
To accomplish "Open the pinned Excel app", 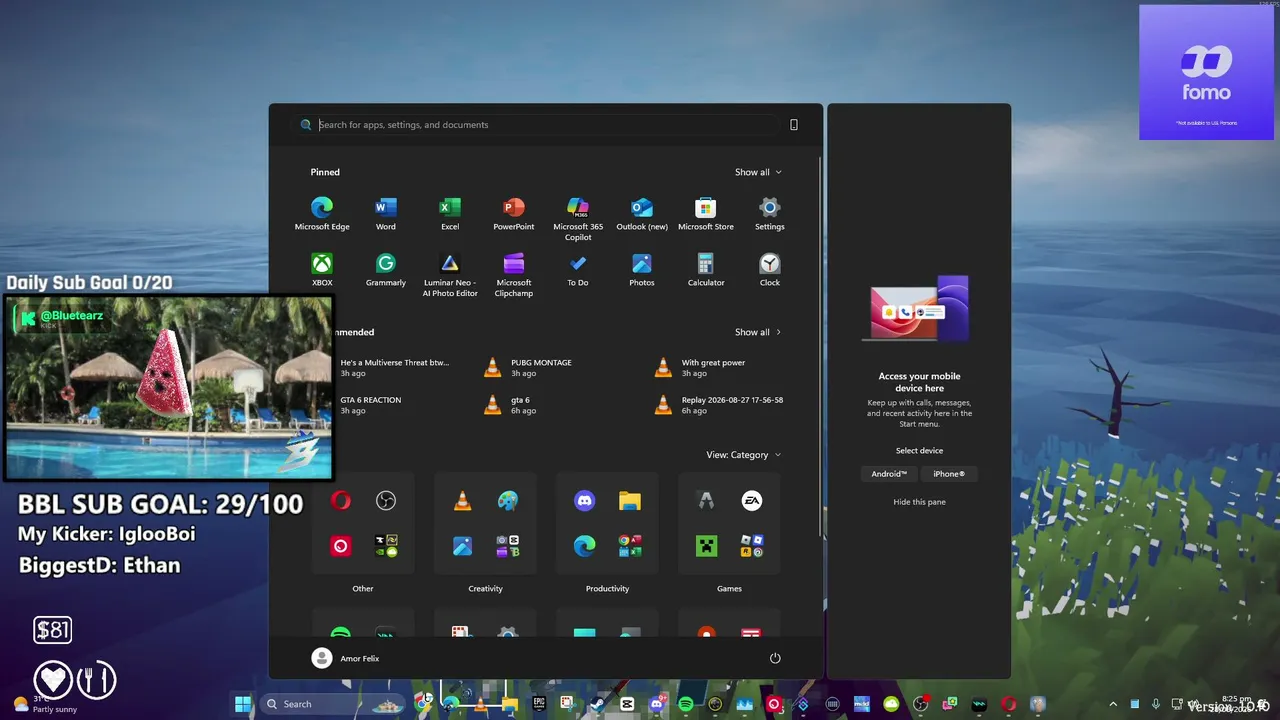I will pos(450,213).
